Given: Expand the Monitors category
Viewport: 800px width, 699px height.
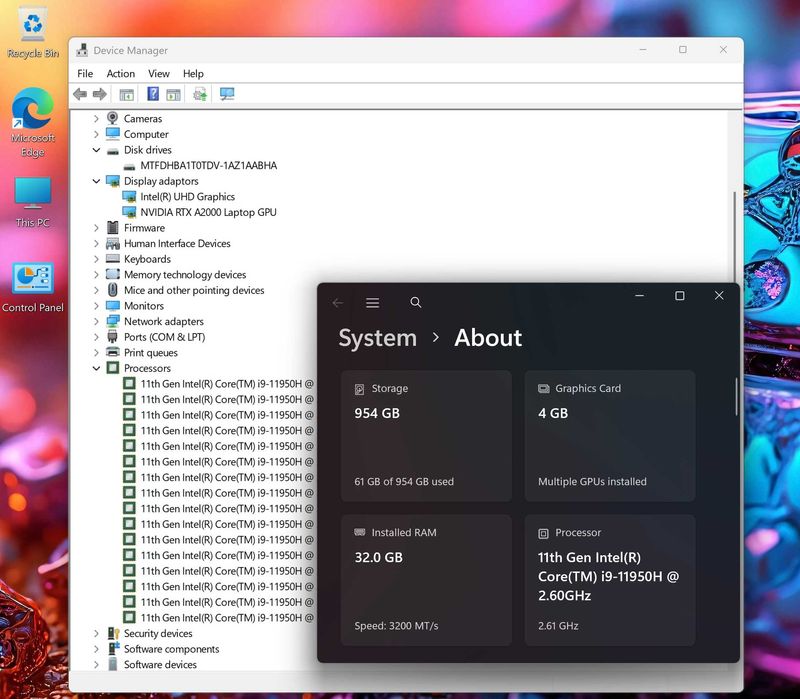Looking at the screenshot, I should point(96,306).
